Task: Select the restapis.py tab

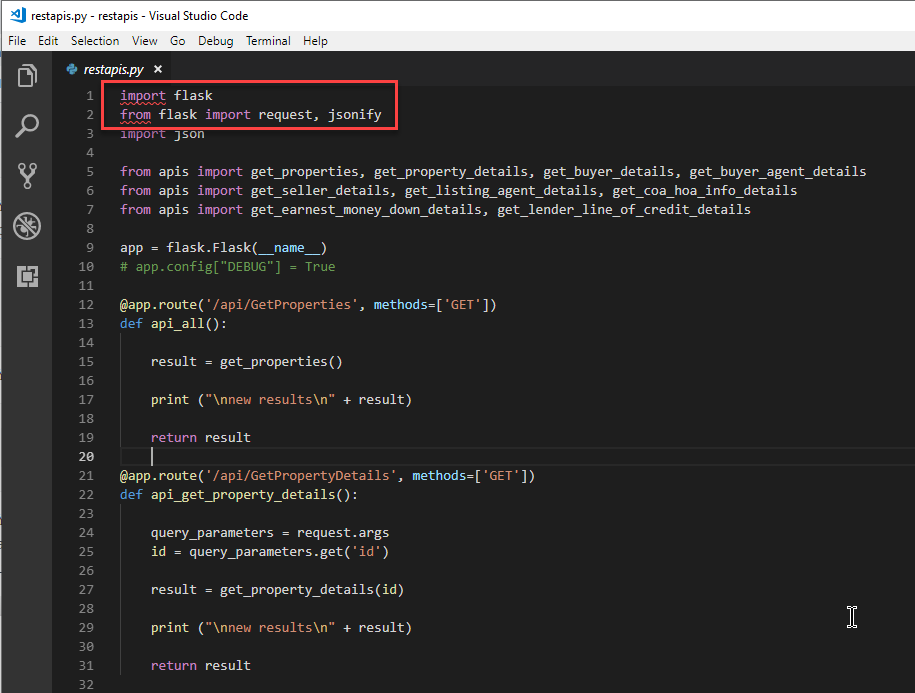Action: pyautogui.click(x=114, y=69)
